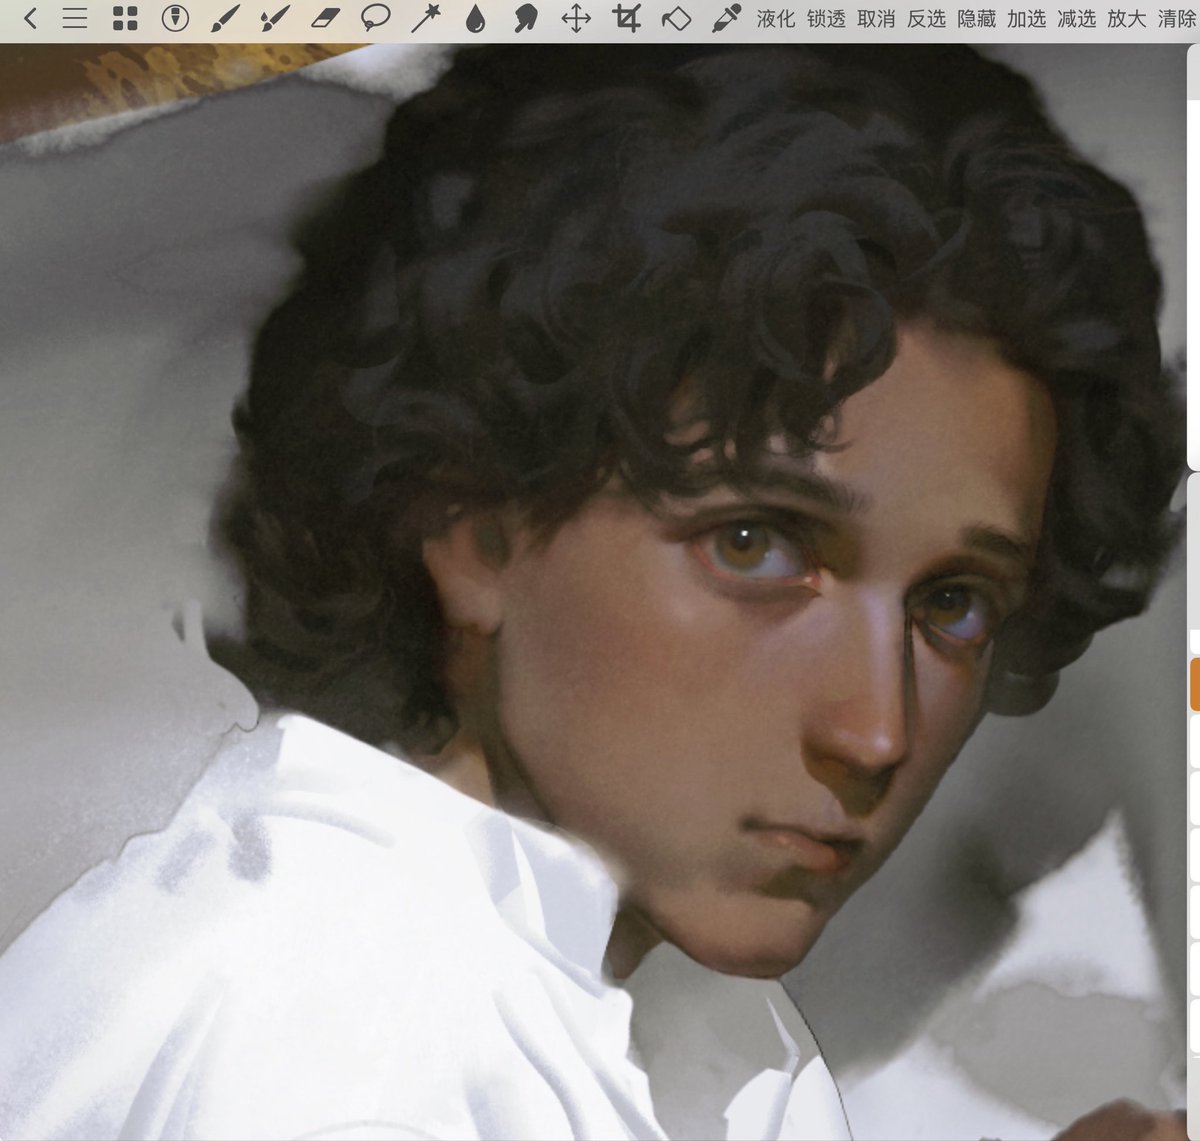Select the brush with sparkles tool
The height and width of the screenshot is (1141, 1200).
(x=274, y=18)
